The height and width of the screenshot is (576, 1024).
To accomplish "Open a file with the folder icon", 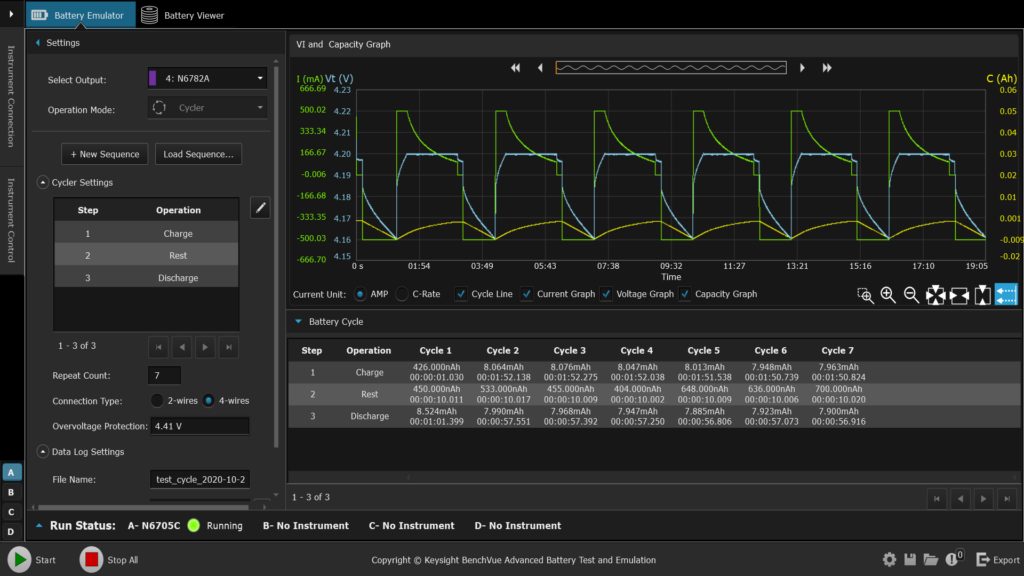I will point(931,559).
